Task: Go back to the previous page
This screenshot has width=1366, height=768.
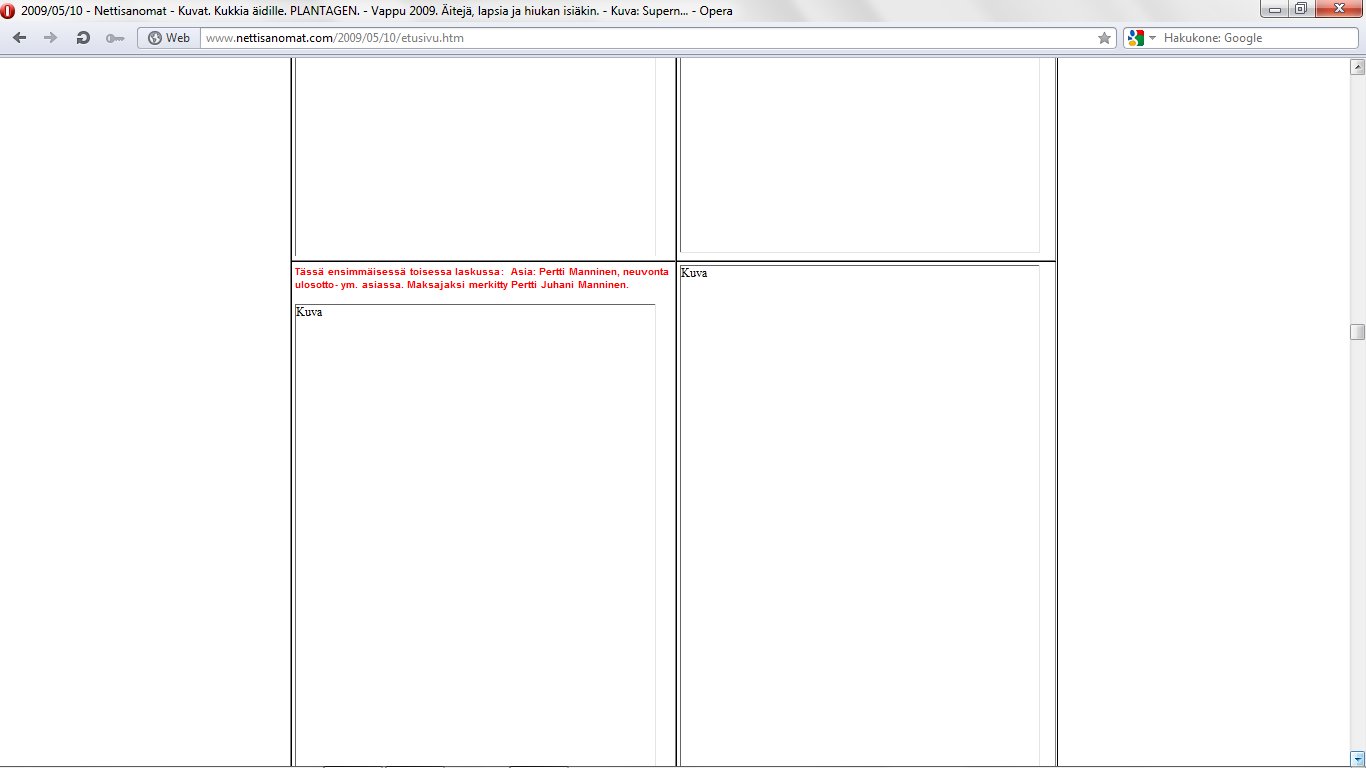Action: [x=20, y=38]
